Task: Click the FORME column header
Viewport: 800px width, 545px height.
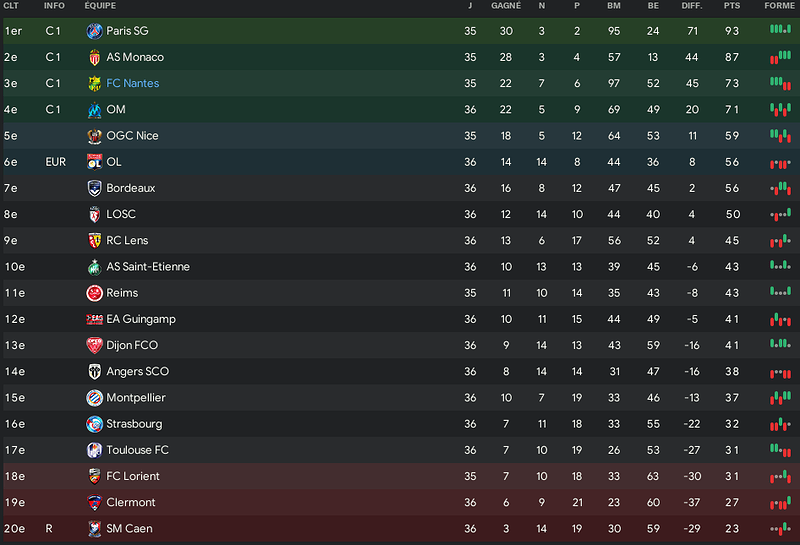Action: (779, 6)
